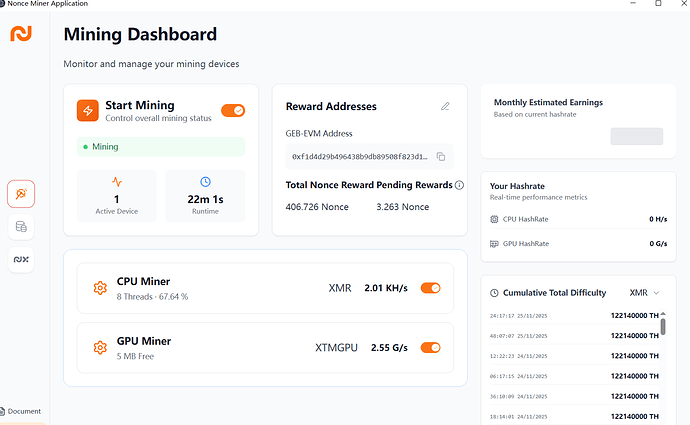690x425 pixels.
Task: Select the NX sidebar icon
Action: 21,260
